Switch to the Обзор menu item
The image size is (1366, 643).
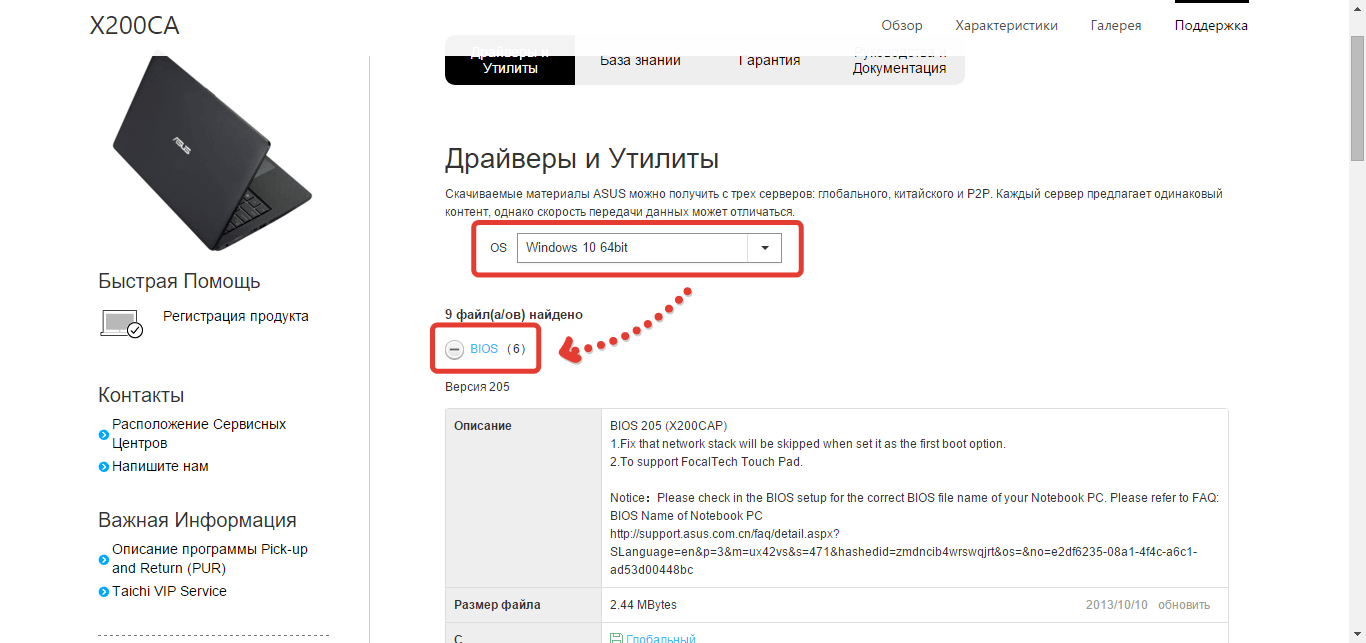coord(902,26)
